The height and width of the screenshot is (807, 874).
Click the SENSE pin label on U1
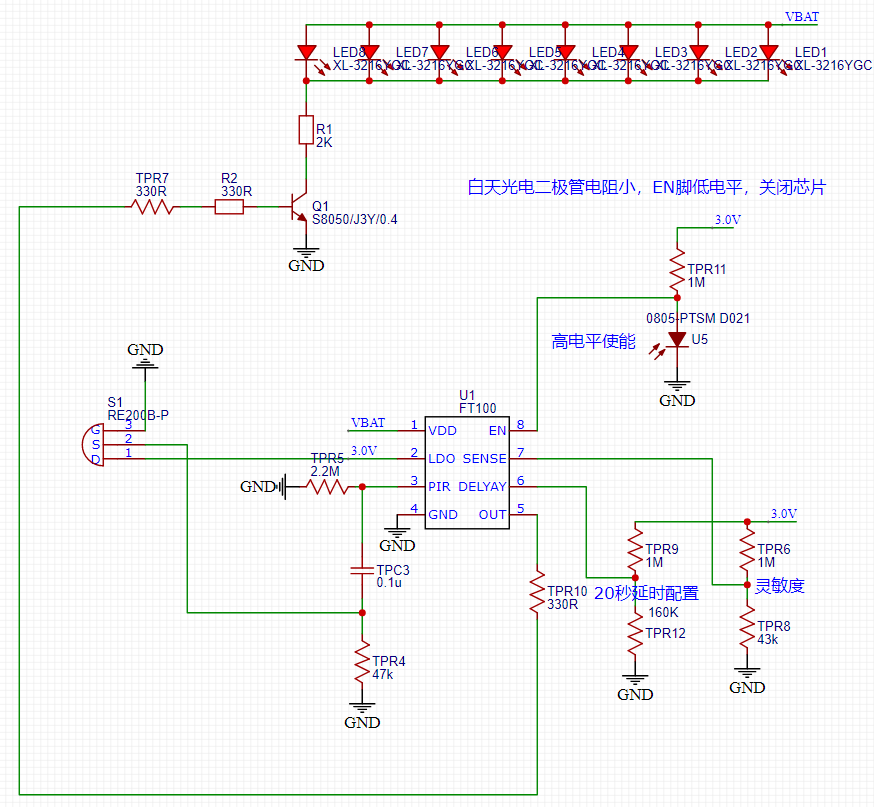484,459
